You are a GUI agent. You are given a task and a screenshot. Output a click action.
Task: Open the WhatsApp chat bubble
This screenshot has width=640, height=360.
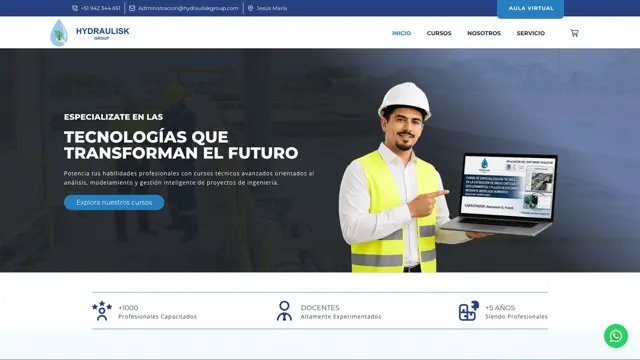click(x=616, y=336)
